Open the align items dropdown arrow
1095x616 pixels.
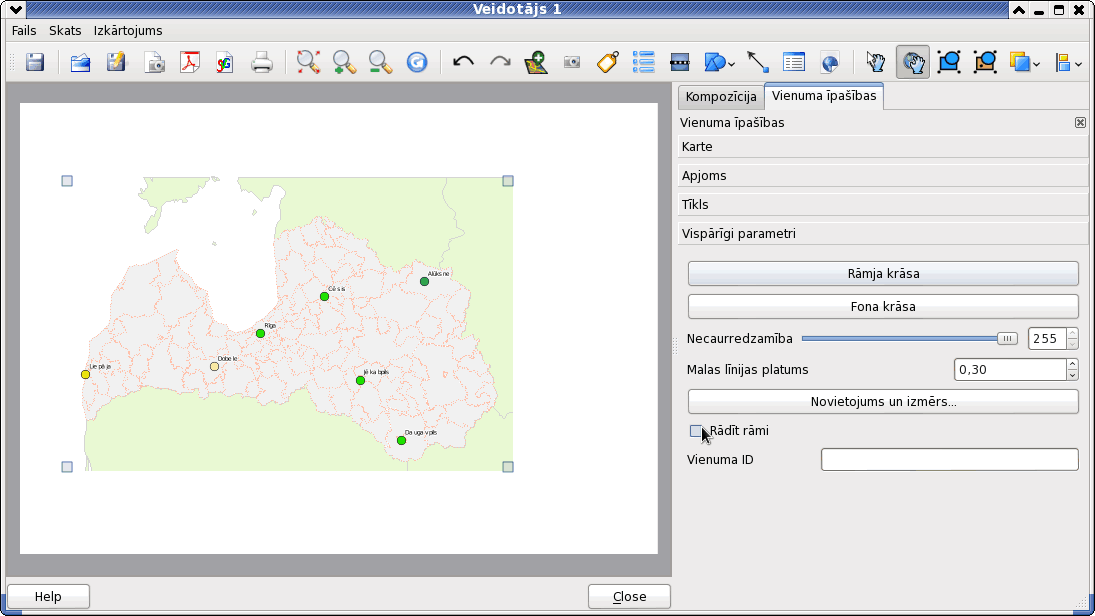[x=1079, y=64]
